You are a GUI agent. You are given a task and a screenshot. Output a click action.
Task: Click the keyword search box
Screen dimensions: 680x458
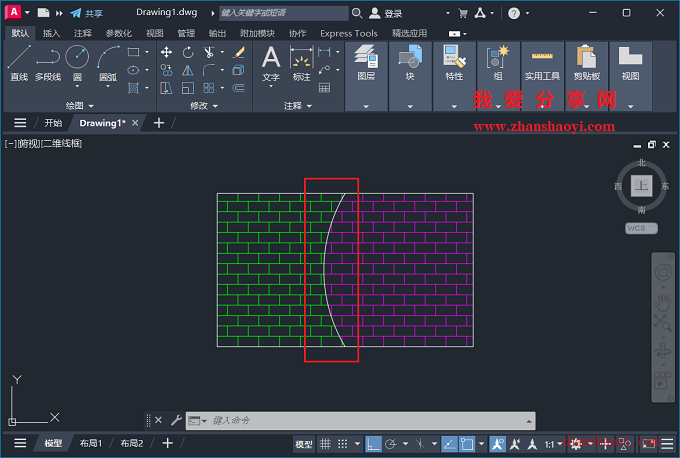point(284,13)
